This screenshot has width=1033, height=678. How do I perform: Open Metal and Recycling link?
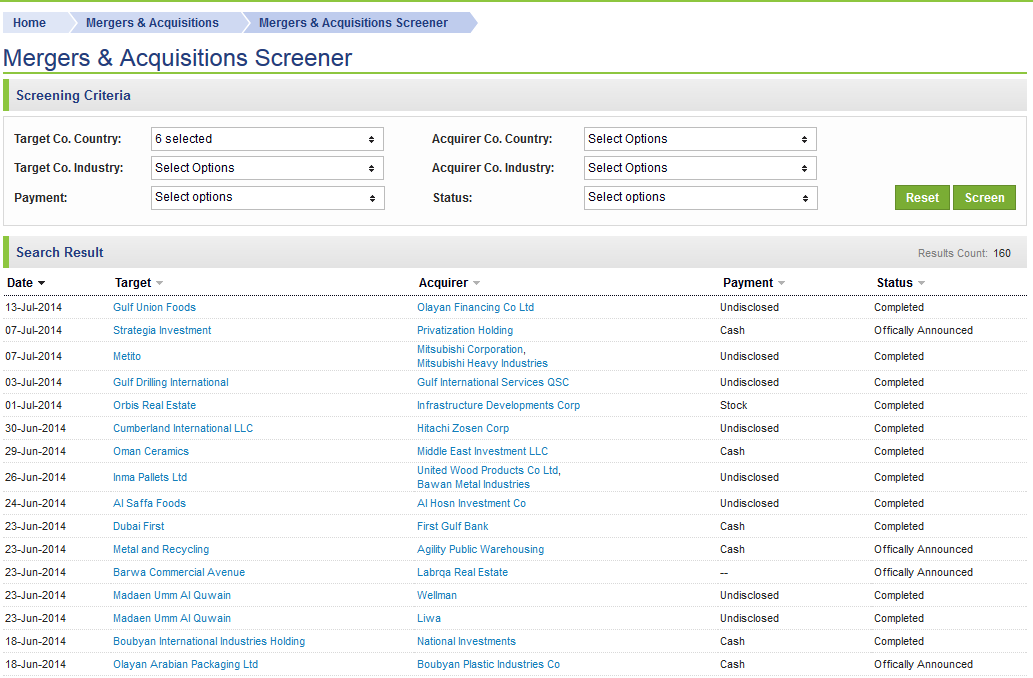tap(161, 550)
